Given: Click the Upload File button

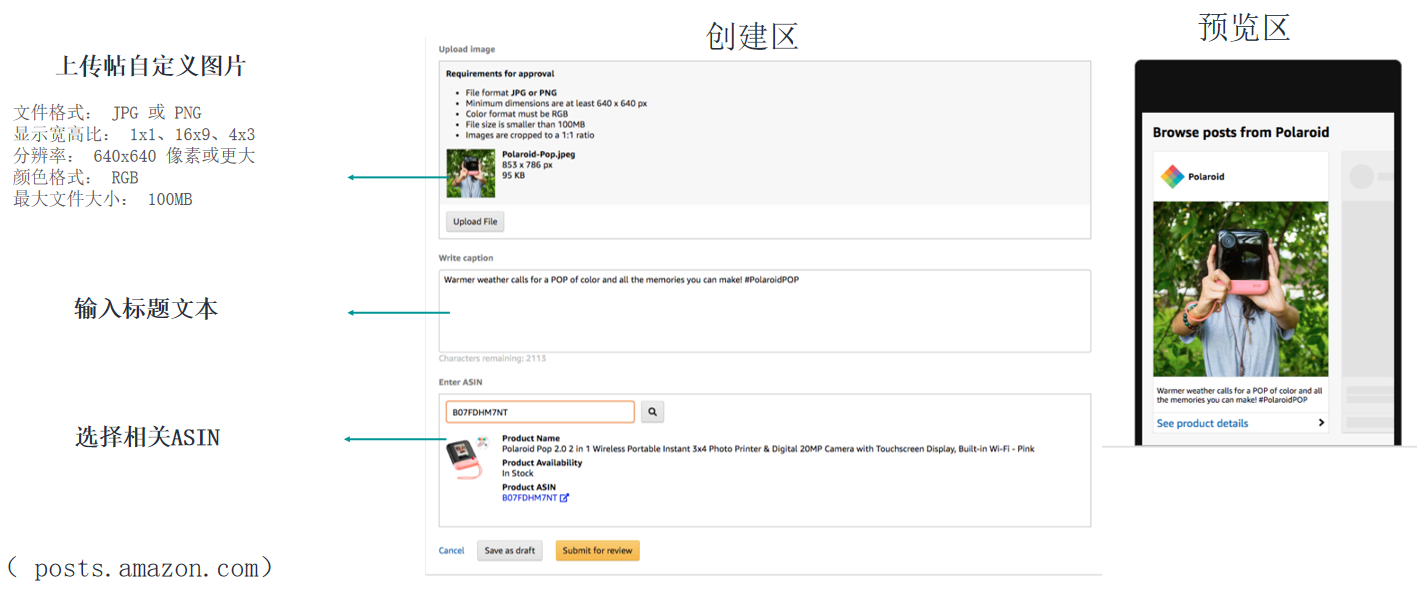Looking at the screenshot, I should [474, 221].
